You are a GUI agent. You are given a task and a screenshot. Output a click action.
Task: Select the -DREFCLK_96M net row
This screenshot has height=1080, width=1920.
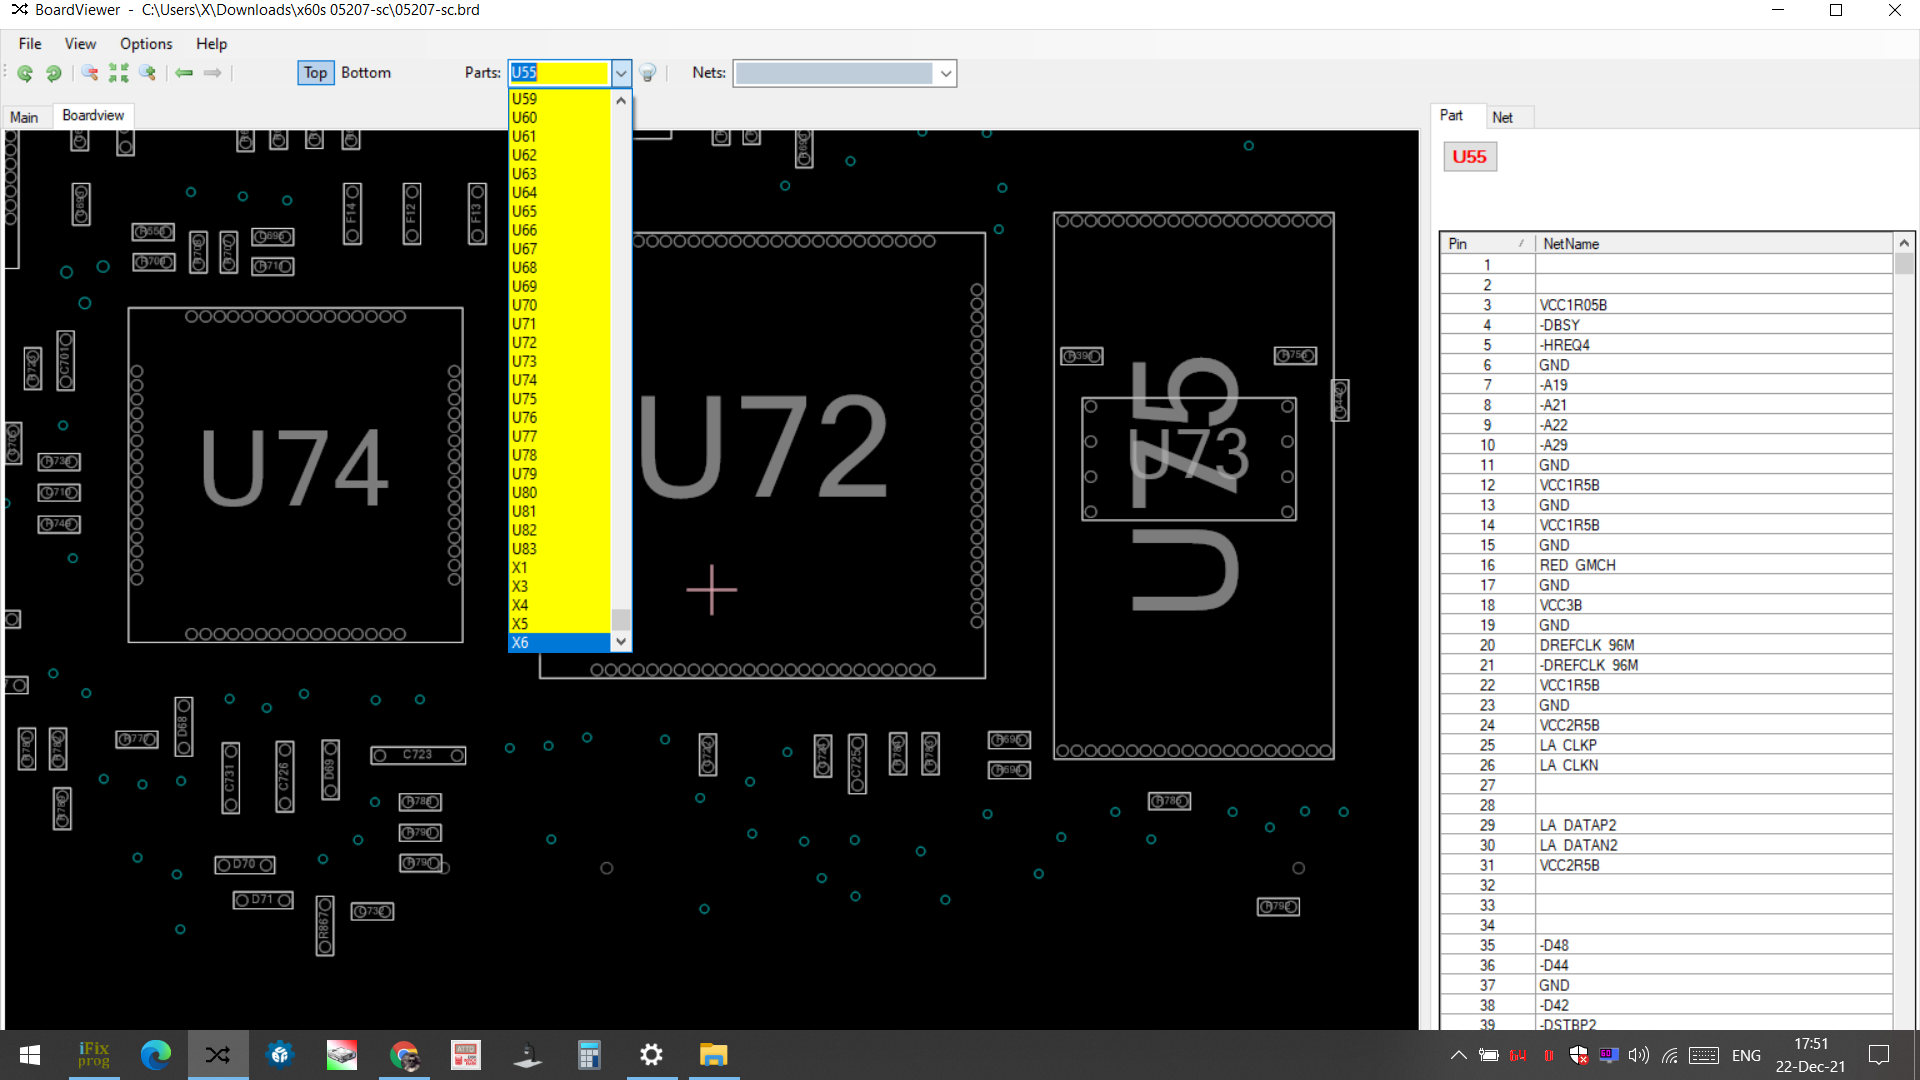click(x=1666, y=665)
